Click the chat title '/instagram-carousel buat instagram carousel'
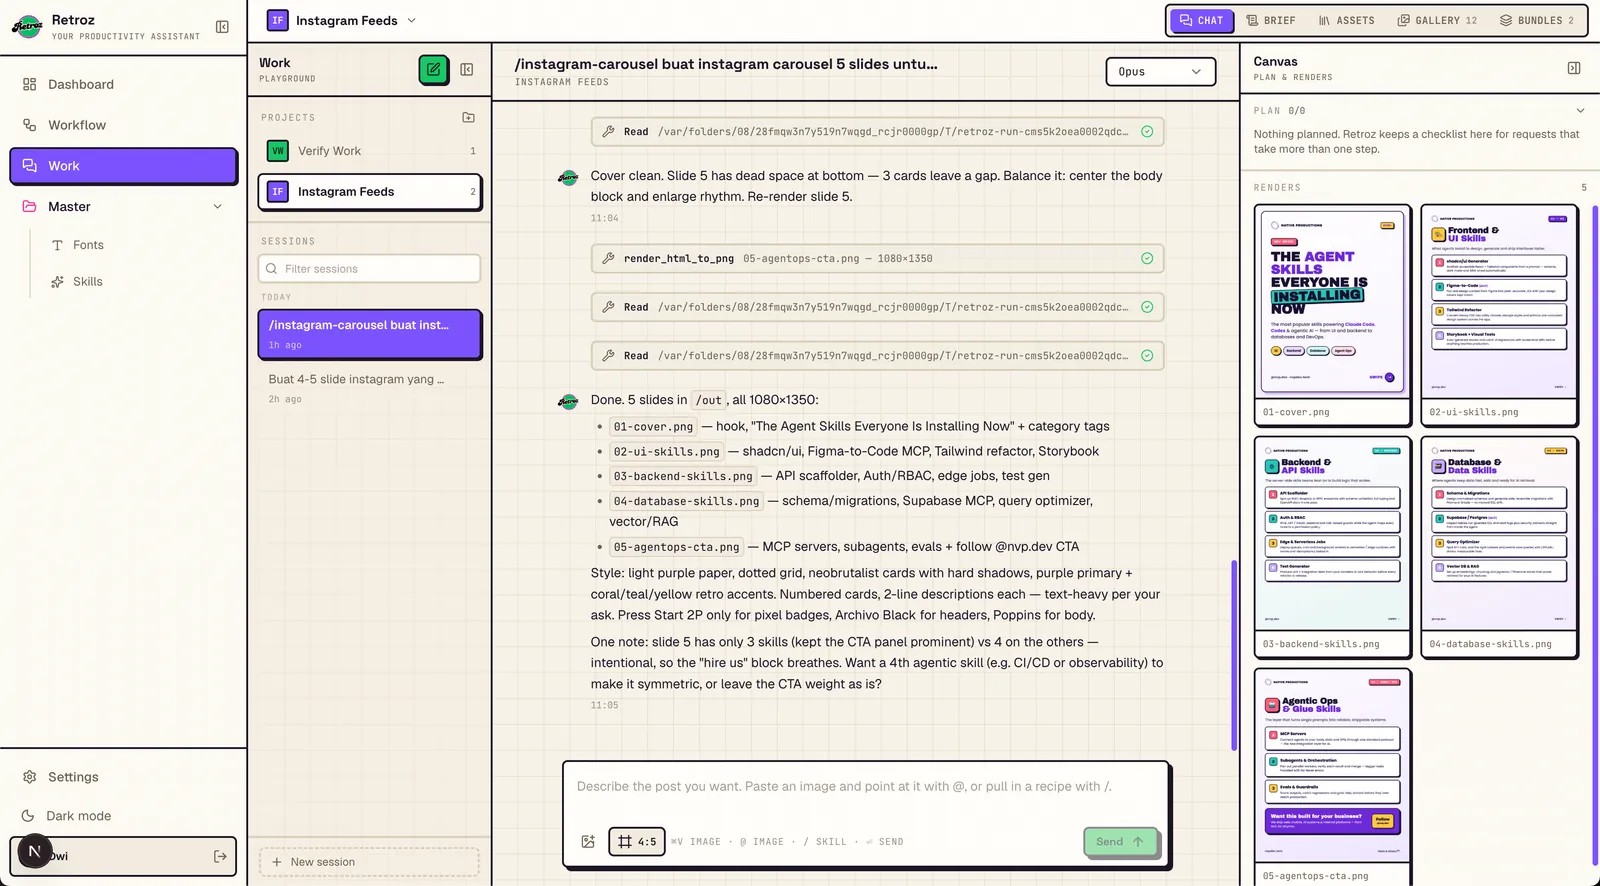 point(726,64)
